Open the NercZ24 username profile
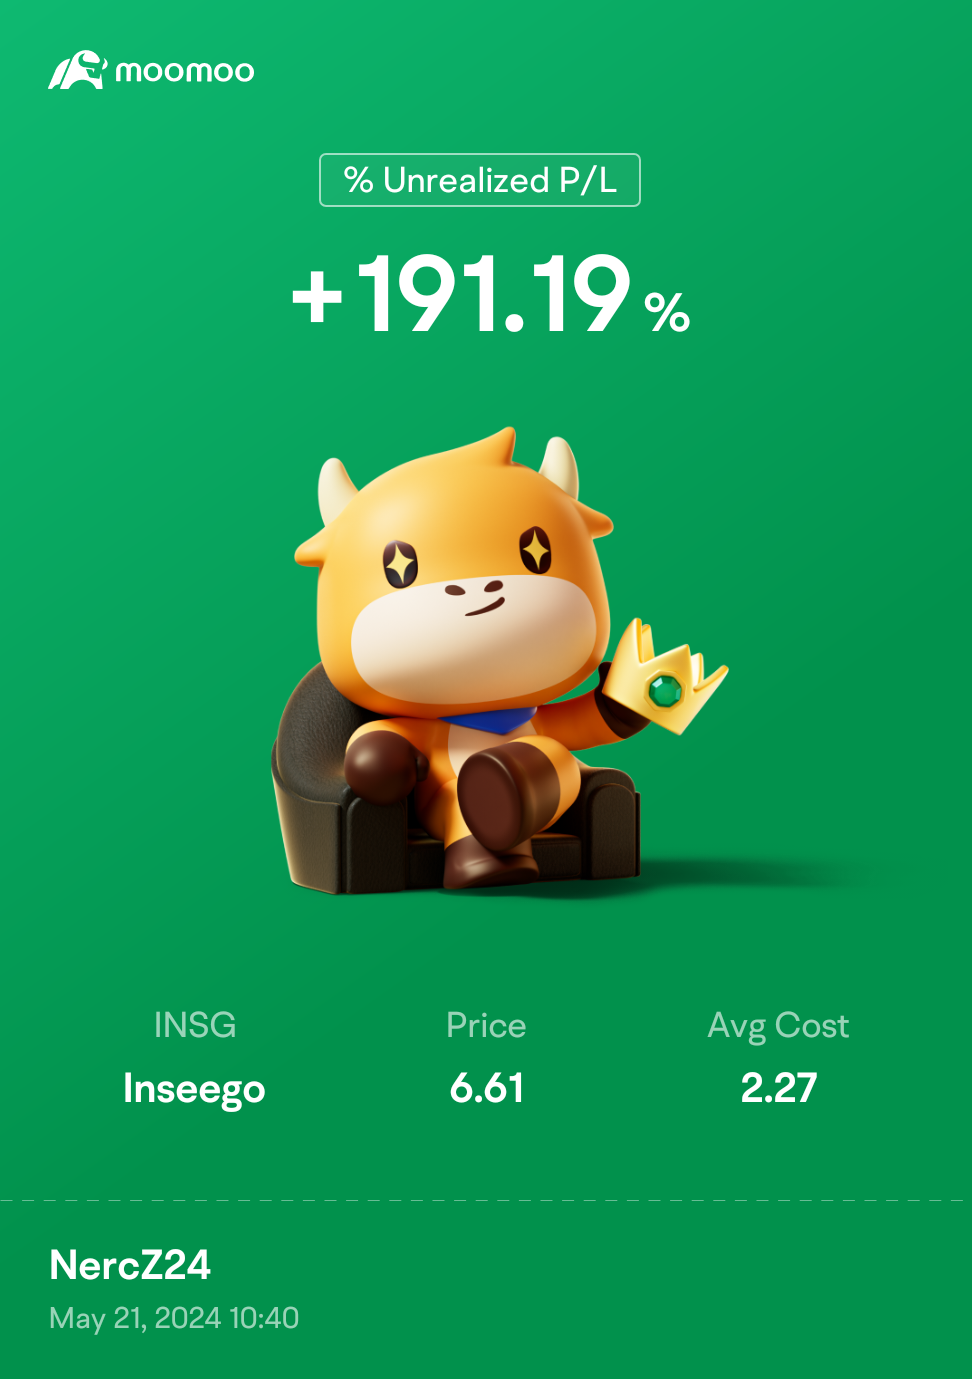The height and width of the screenshot is (1379, 972). click(130, 1265)
